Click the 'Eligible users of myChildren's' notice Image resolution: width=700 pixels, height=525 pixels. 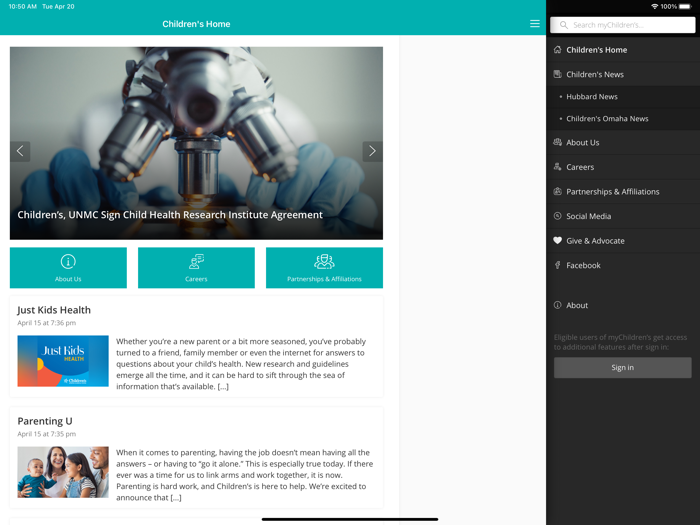(621, 342)
